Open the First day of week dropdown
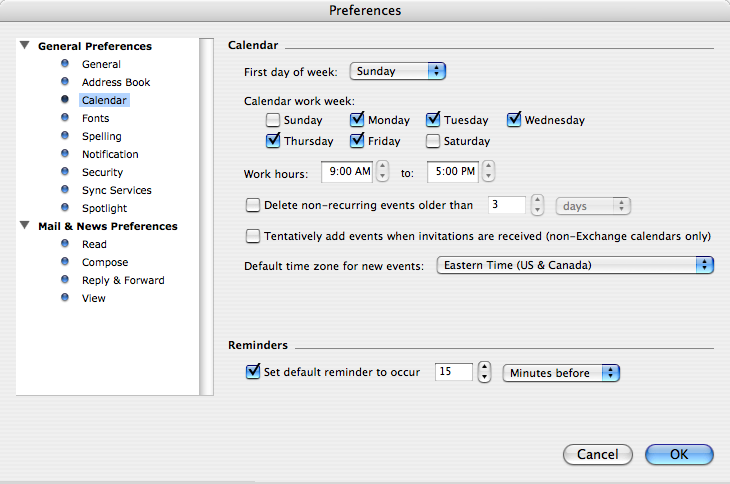The width and height of the screenshot is (730, 484). coord(397,71)
